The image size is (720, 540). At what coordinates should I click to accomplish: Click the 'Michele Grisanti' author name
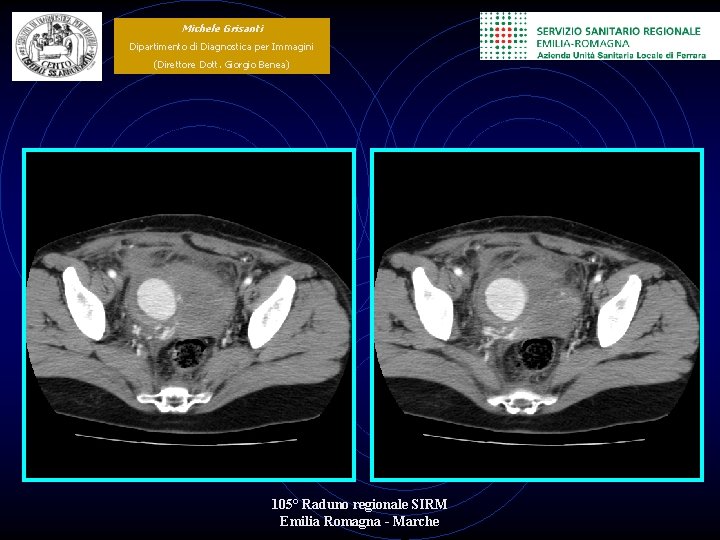[222, 28]
